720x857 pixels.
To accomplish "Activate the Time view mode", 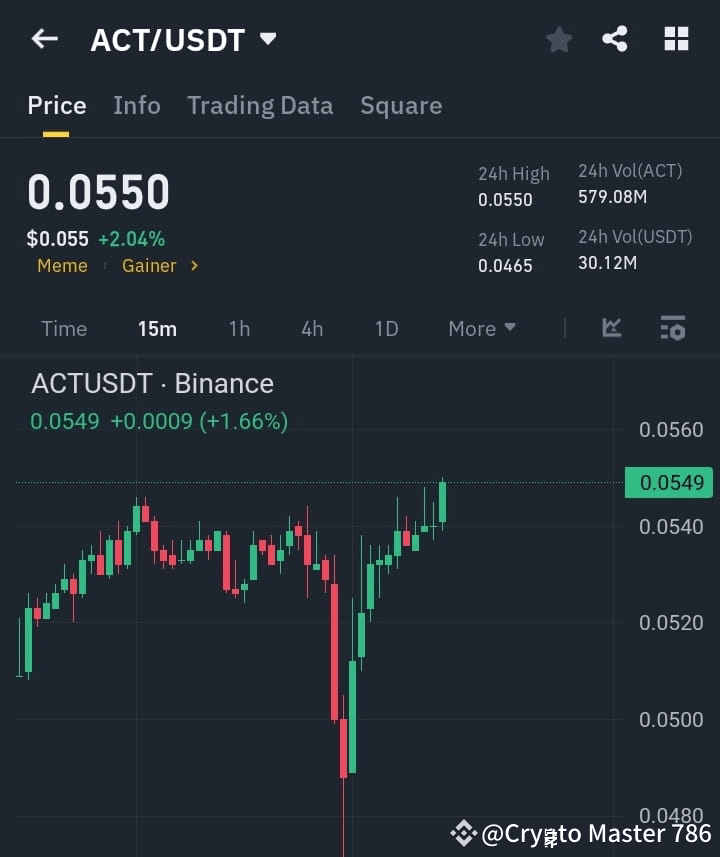I will pos(63,328).
